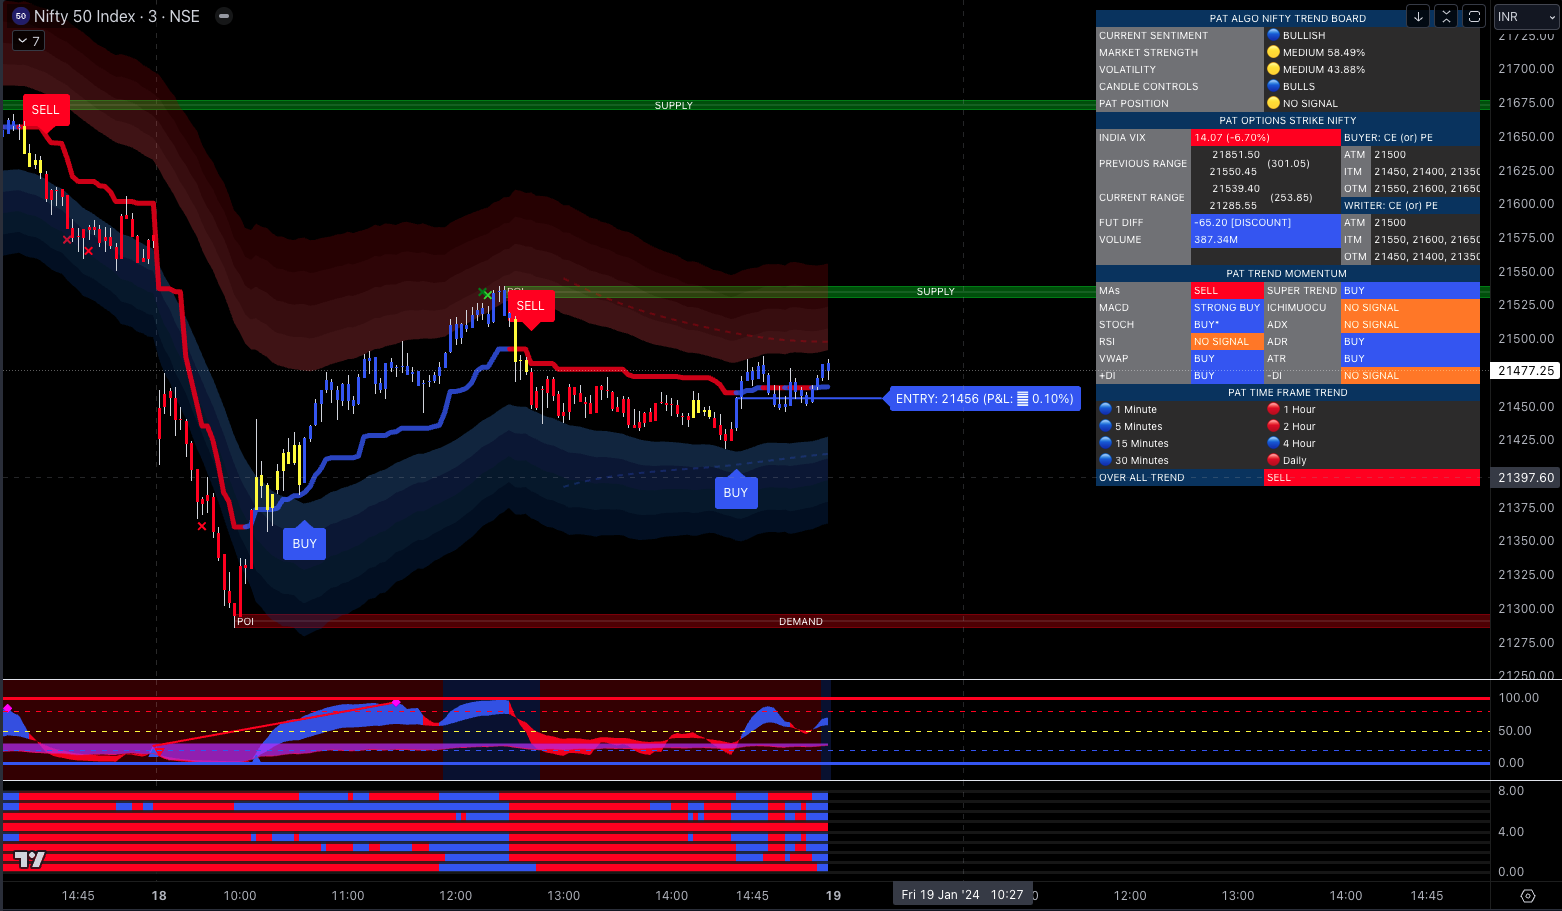Screen dimensions: 1562x911
Task: Click the TradingView logo in the bottom-left corner
Action: [x=30, y=859]
